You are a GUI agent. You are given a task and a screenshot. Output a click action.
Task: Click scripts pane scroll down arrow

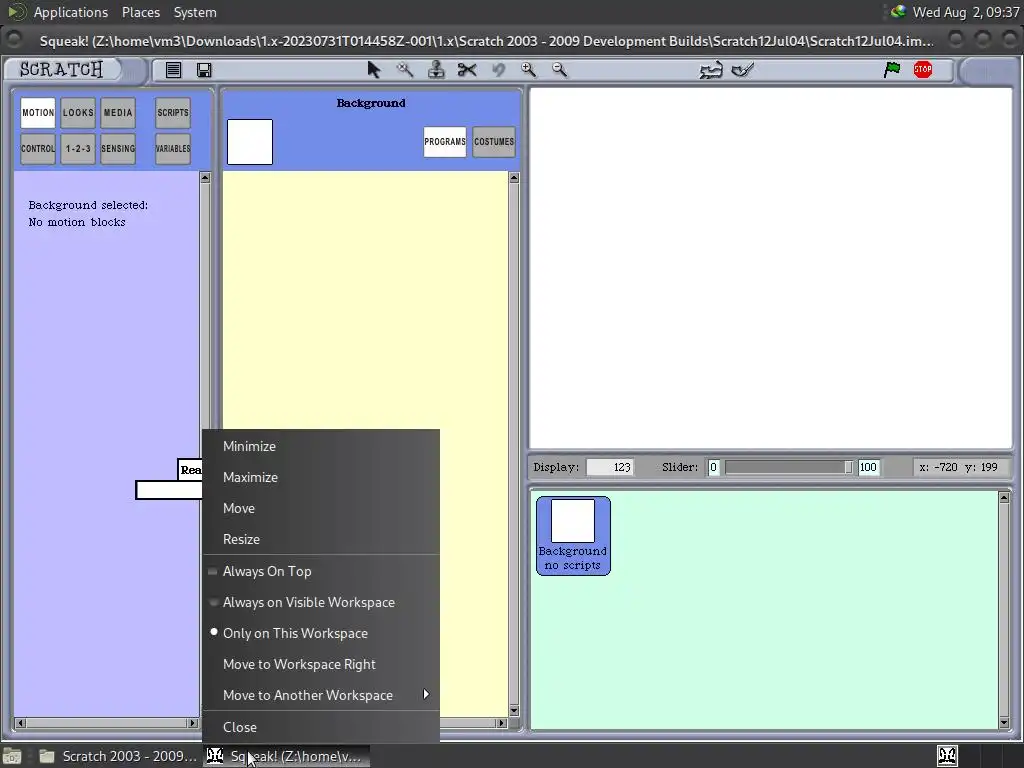514,711
